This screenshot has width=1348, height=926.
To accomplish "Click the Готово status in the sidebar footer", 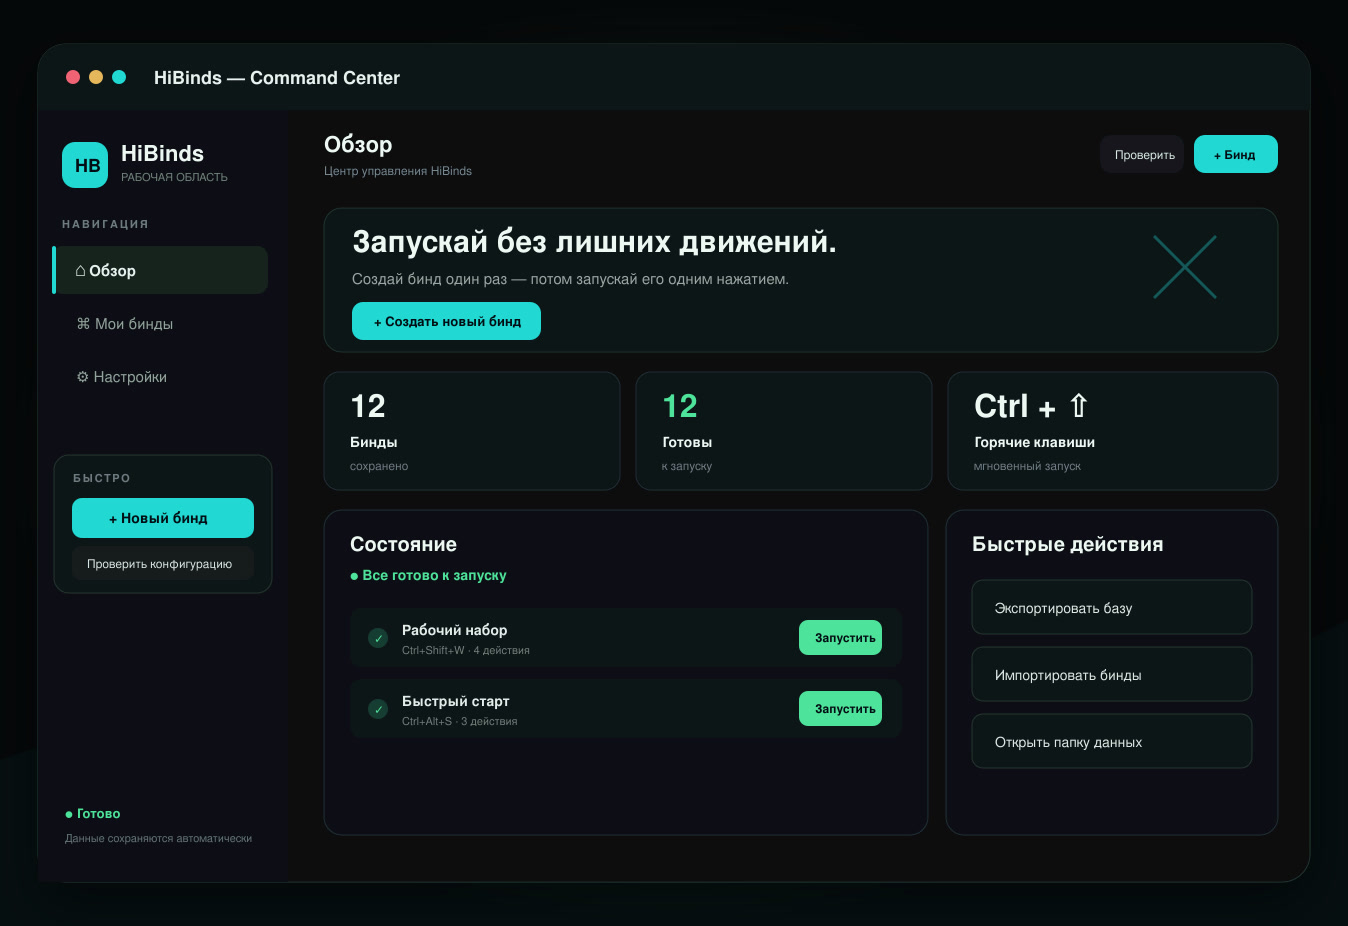I will pyautogui.click(x=93, y=814).
